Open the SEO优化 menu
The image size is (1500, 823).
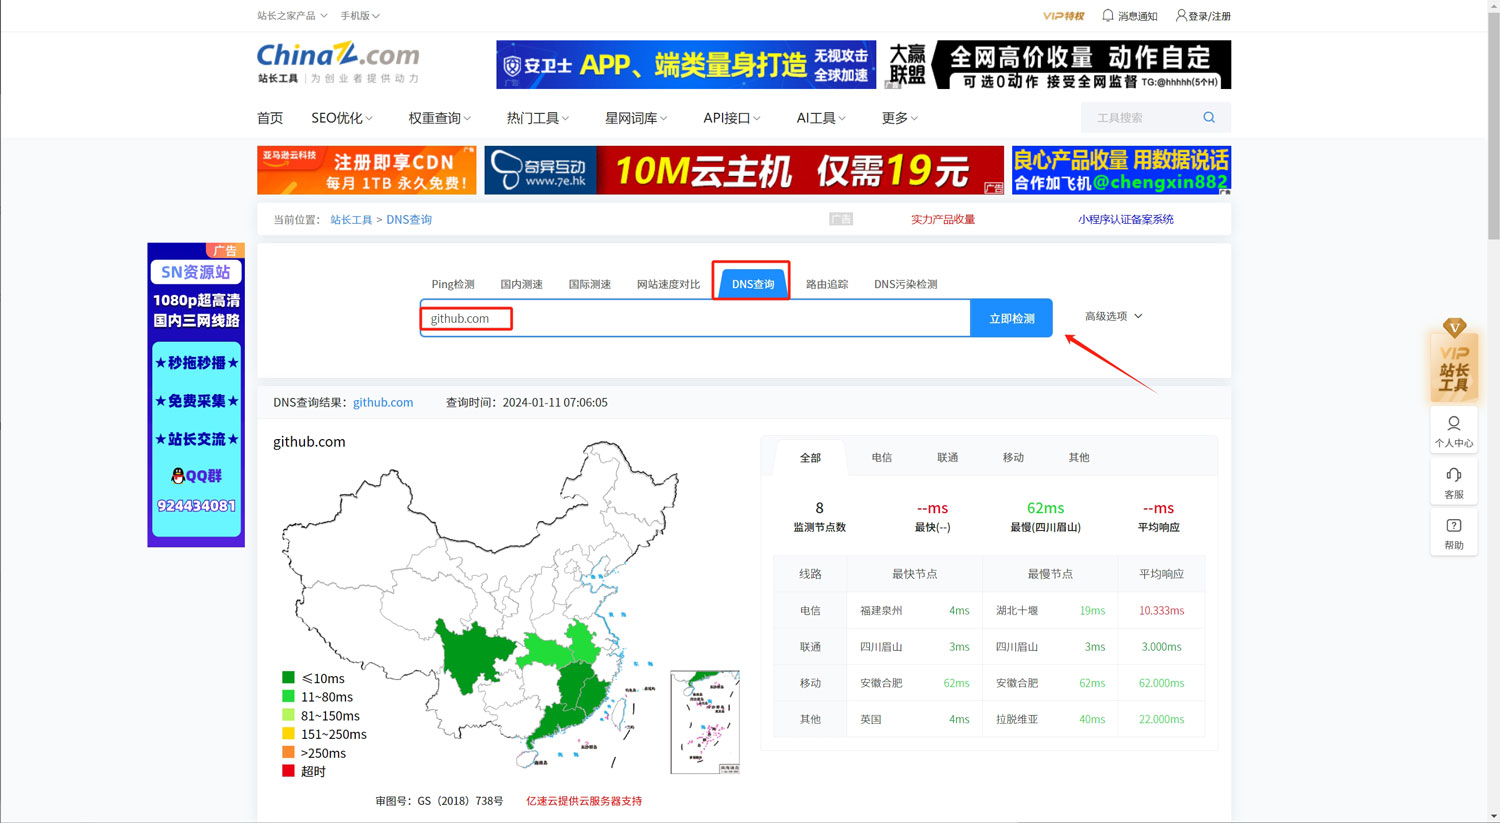342,118
